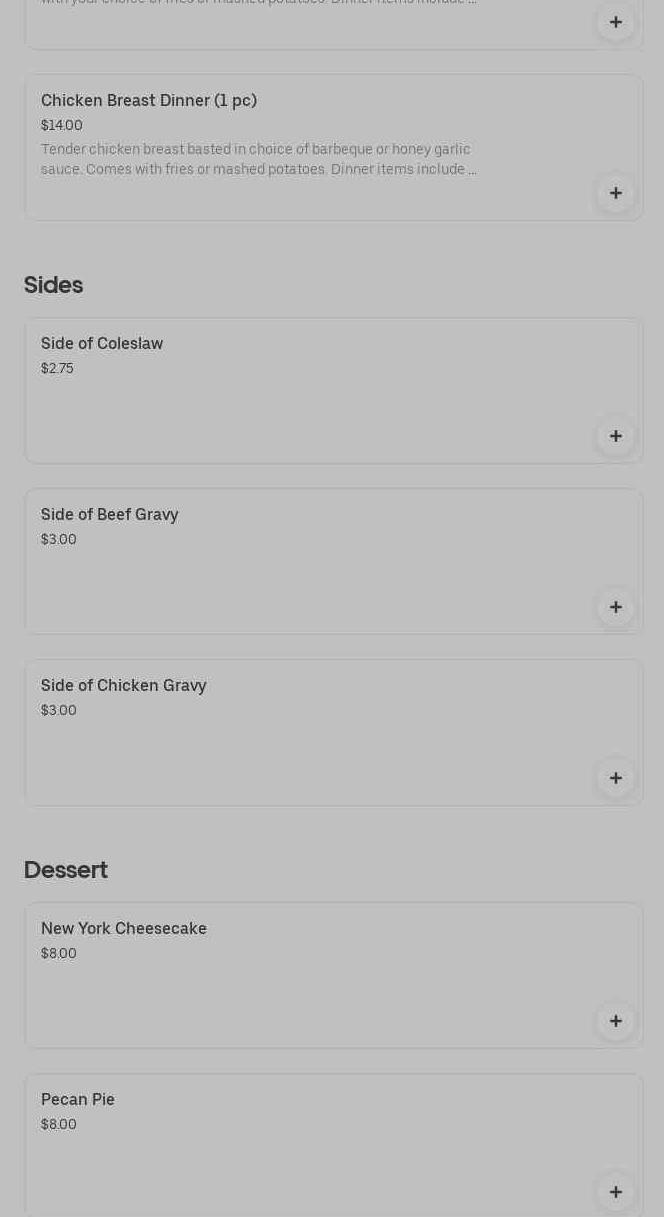Click the $8.00 price under Pecan Pie
664x1217 pixels.
(59, 1125)
